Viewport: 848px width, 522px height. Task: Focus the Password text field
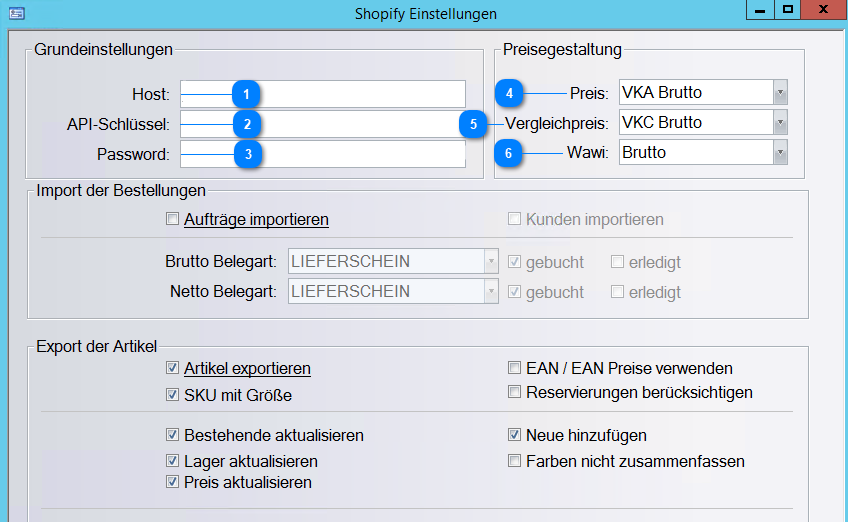323,154
